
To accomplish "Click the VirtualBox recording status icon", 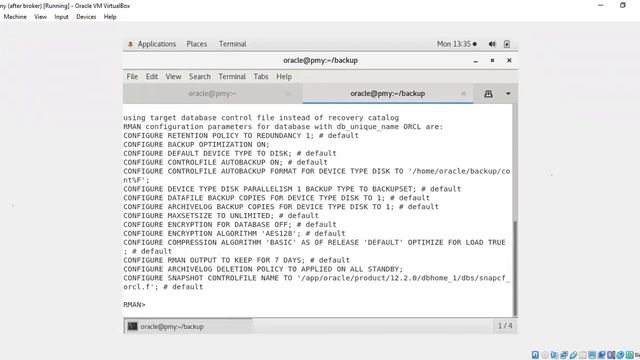I will tap(602, 355).
